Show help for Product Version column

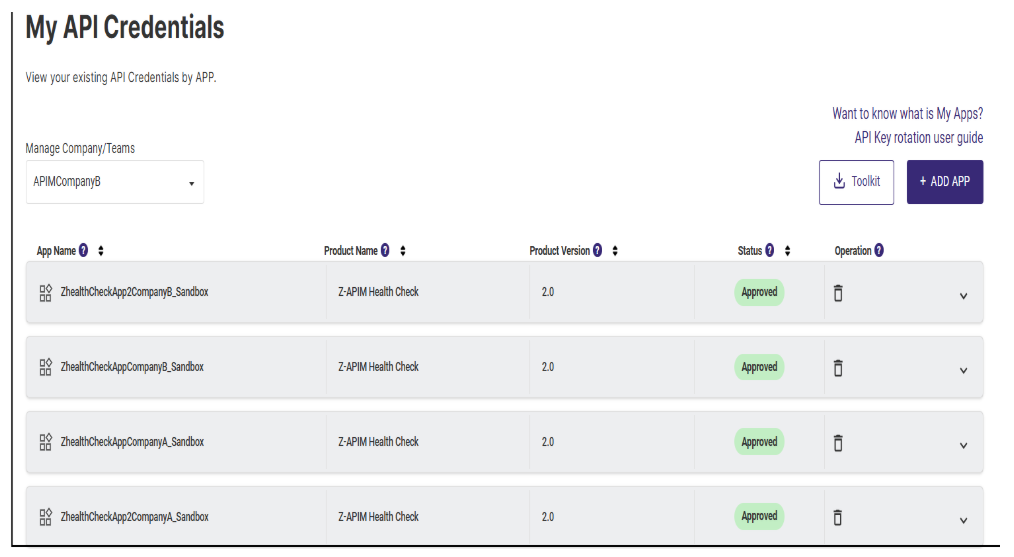tap(598, 250)
